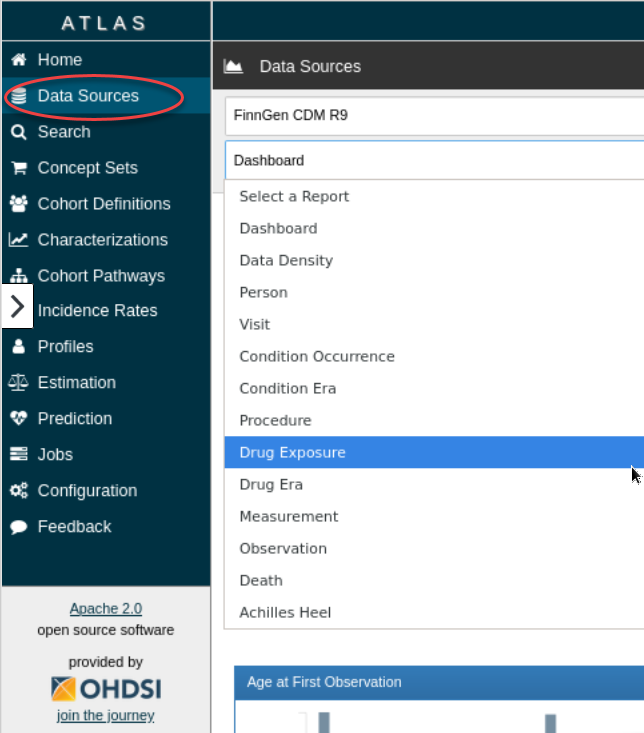Expand the sidebar with the chevron arrow
644x733 pixels.
pyautogui.click(x=17, y=307)
